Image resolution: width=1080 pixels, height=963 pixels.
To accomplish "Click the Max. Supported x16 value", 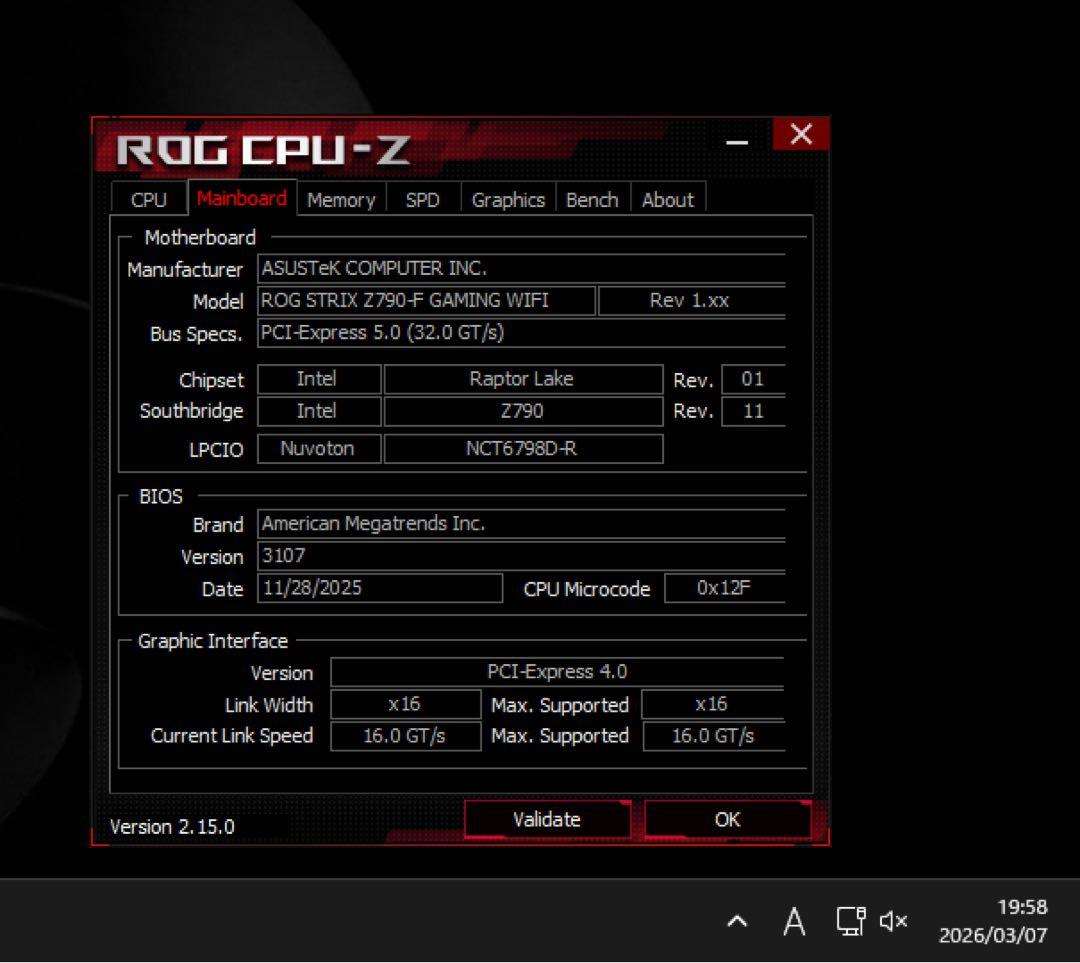I will (x=713, y=704).
